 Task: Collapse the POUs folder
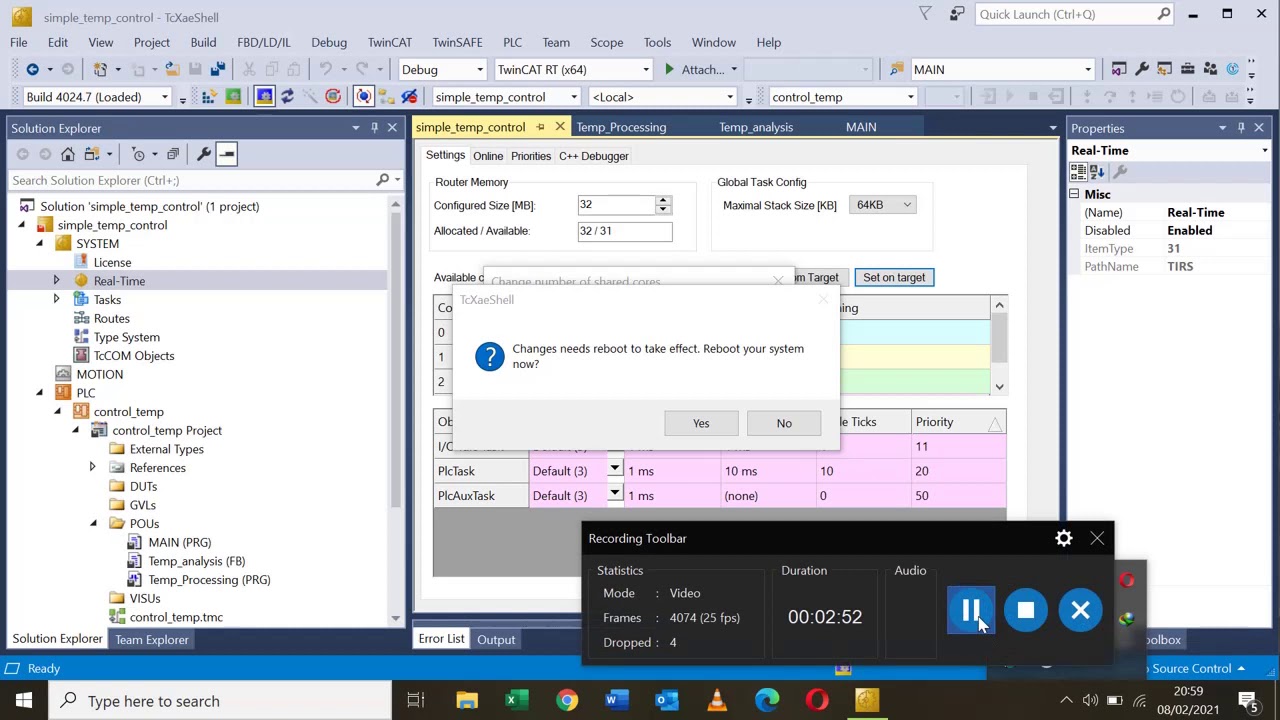pyautogui.click(x=93, y=524)
